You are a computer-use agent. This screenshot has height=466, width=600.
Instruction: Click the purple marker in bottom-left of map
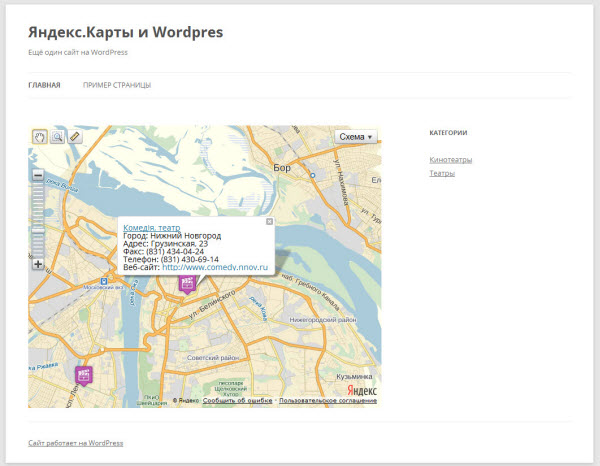[84, 375]
